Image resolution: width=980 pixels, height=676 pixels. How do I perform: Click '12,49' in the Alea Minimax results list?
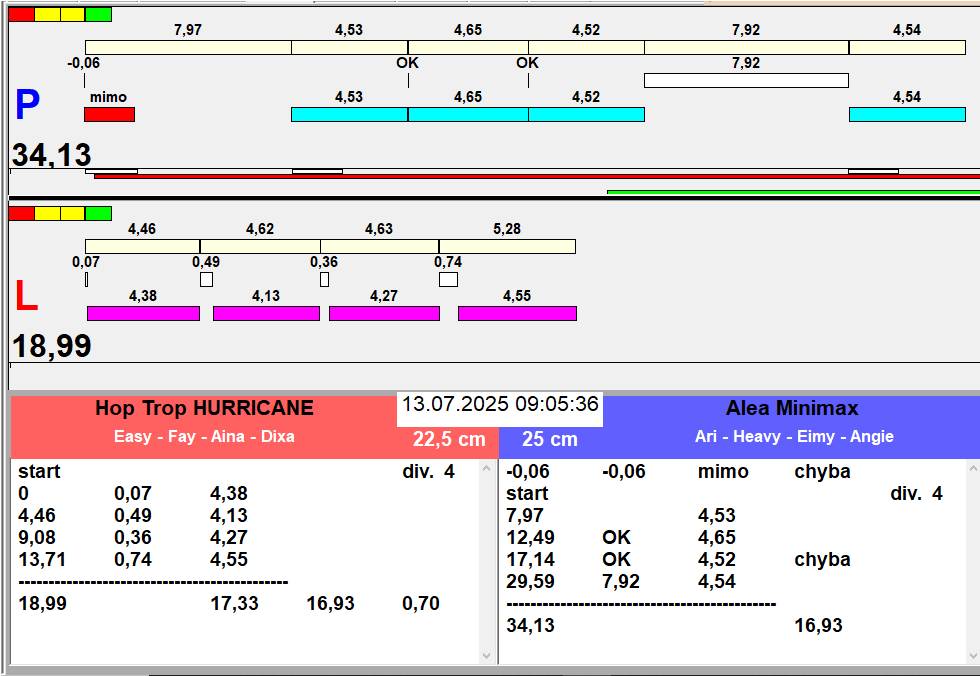click(530, 537)
